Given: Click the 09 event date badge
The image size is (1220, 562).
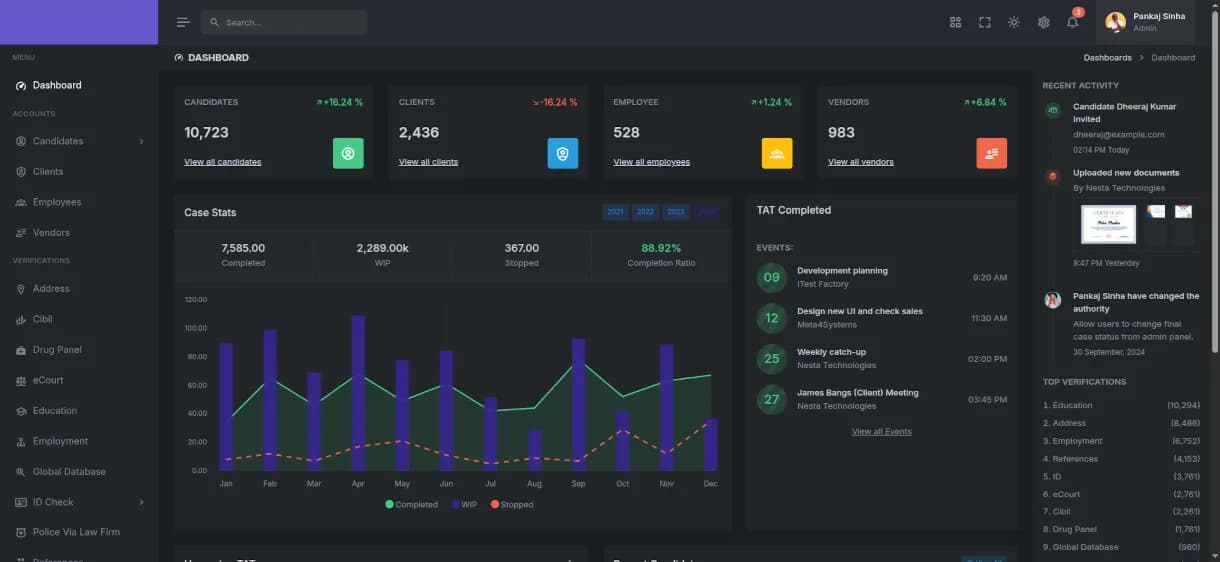Looking at the screenshot, I should pyautogui.click(x=772, y=278).
